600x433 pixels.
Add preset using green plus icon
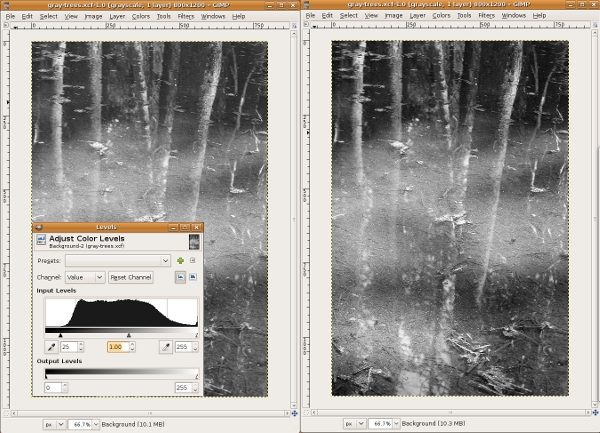[180, 260]
